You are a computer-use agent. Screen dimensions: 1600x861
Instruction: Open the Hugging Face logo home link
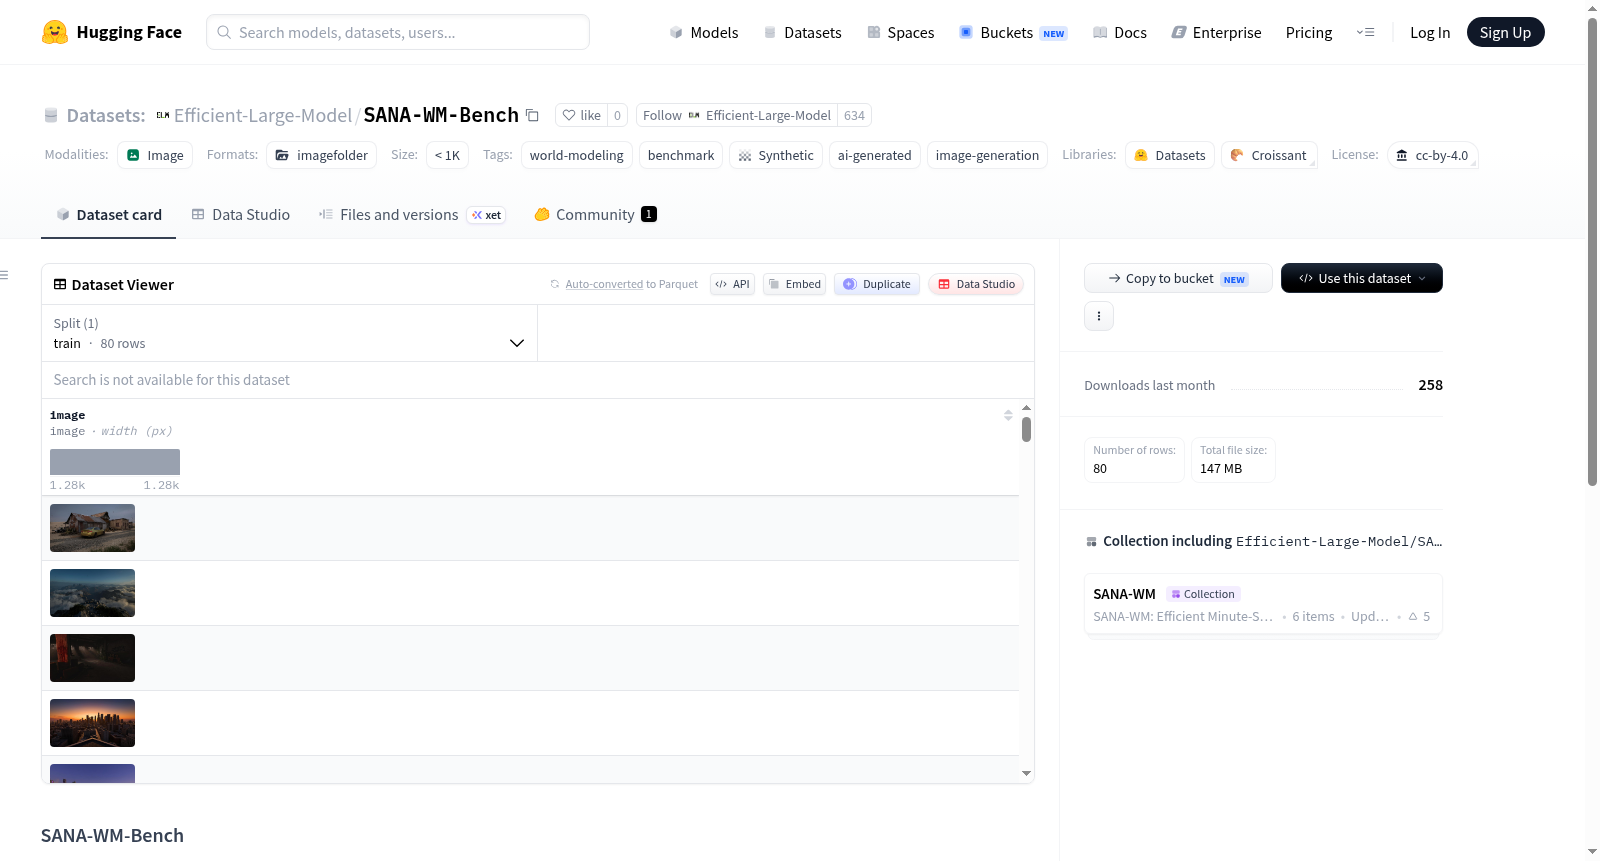click(111, 32)
